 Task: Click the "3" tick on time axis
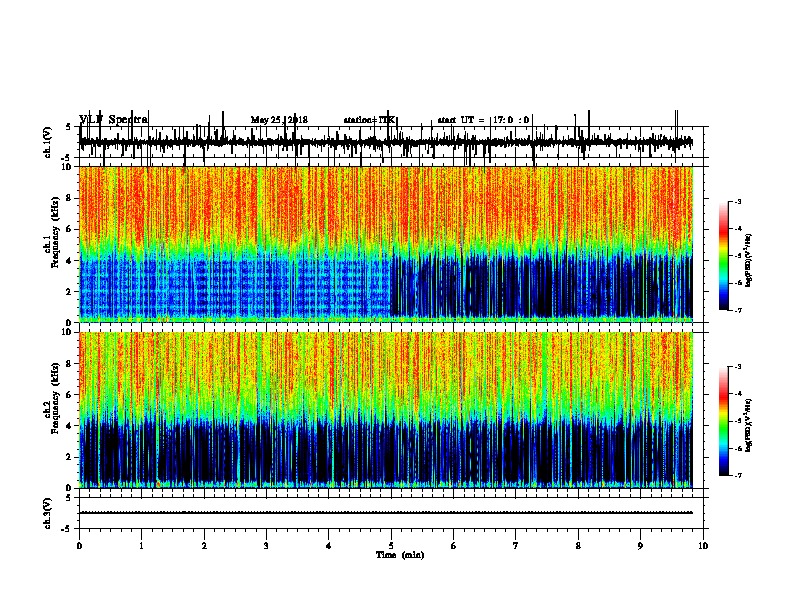coord(266,546)
